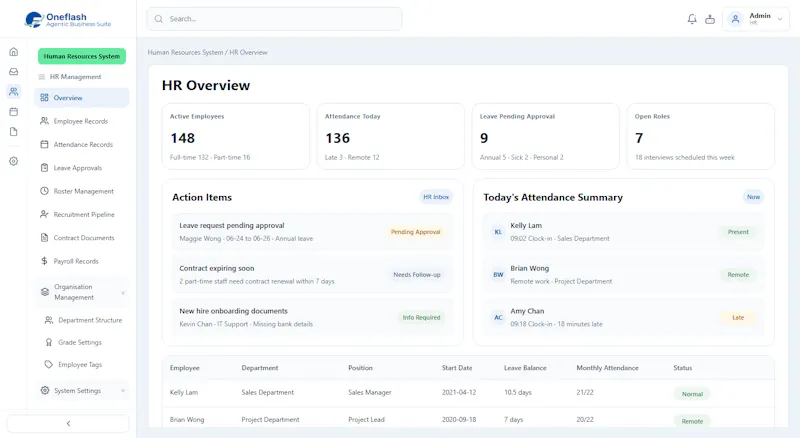Click the HR Inbox badge
The image size is (800, 438).
(x=436, y=197)
